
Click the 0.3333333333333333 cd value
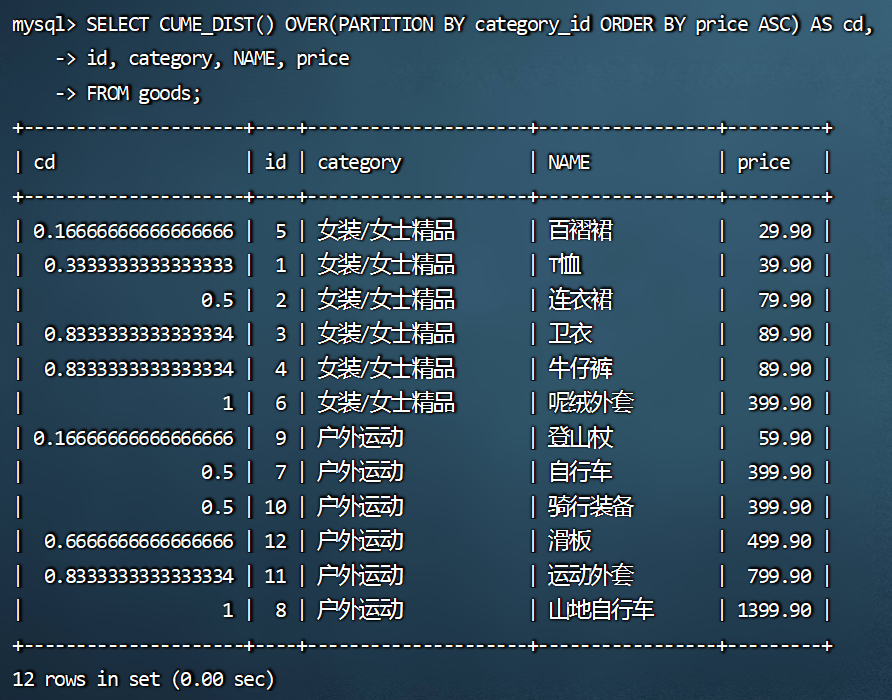139,265
